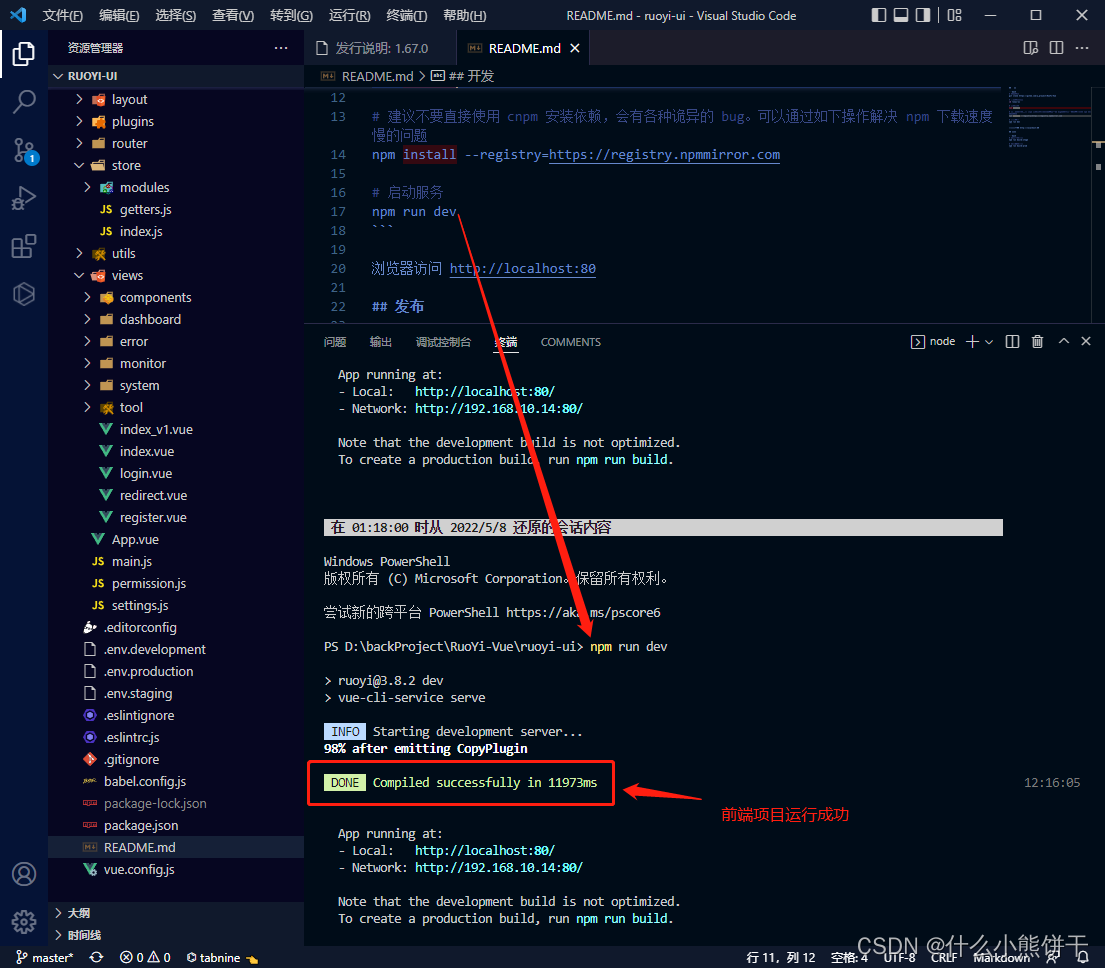The image size is (1105, 968).
Task: Open Run and Debug view
Action: click(23, 199)
